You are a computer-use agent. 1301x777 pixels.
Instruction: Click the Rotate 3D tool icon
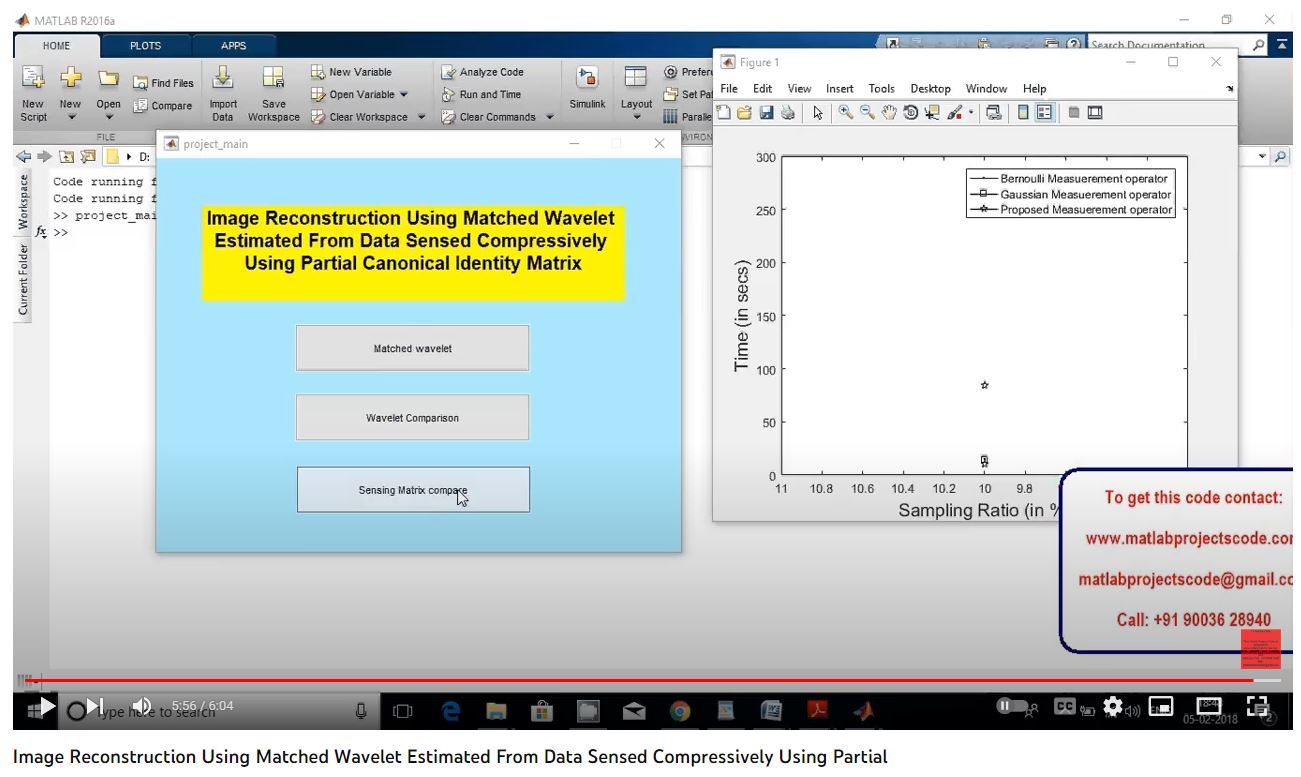point(910,113)
